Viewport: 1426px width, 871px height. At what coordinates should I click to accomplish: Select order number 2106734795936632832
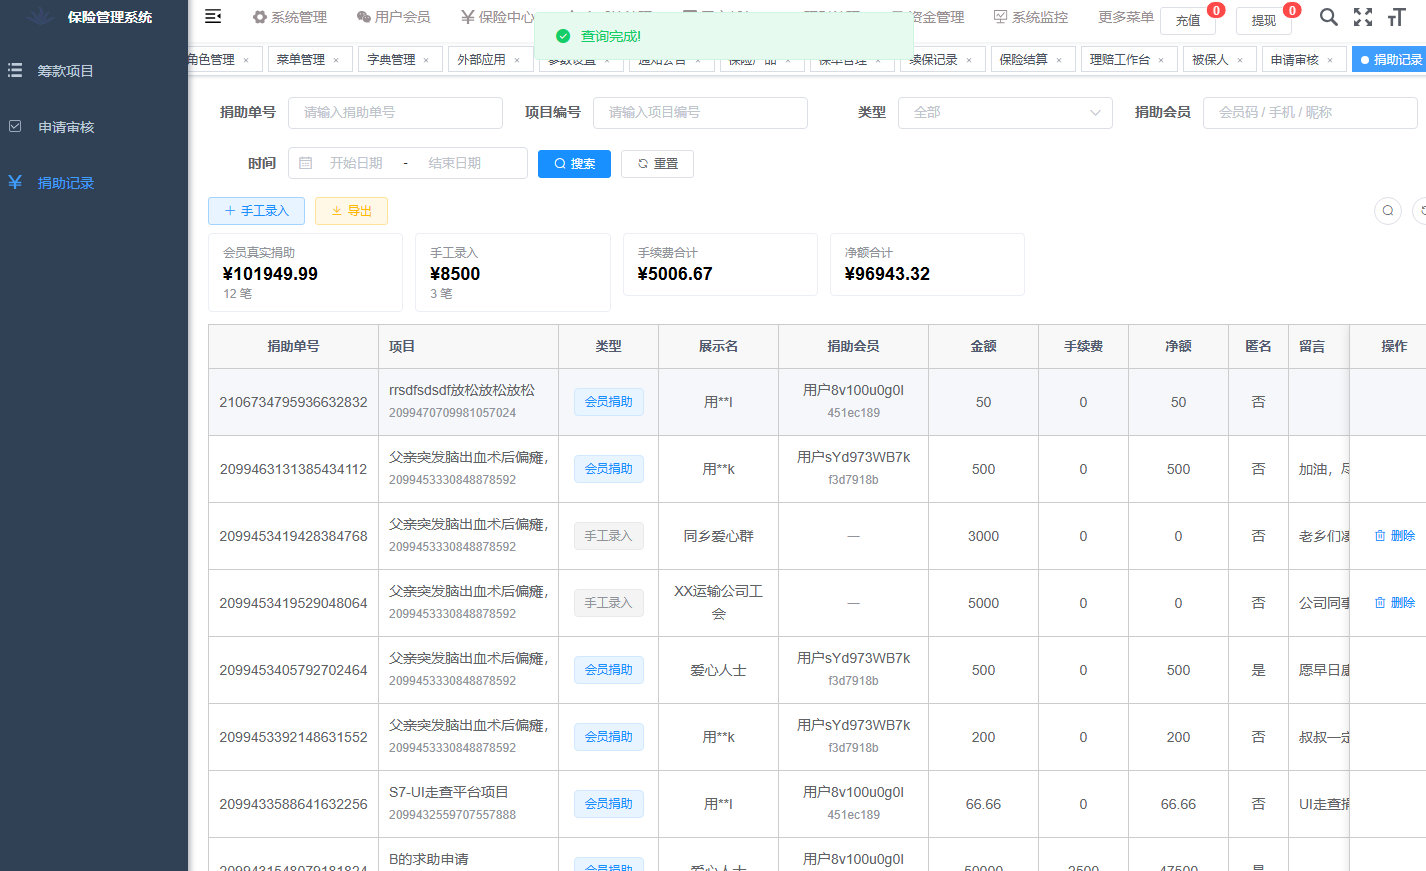coord(293,402)
